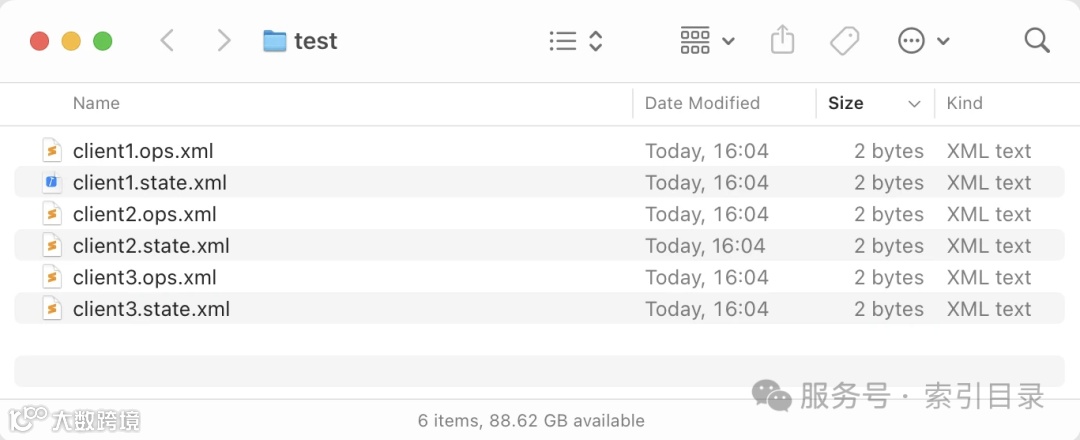Click the test folder icon in title
Image resolution: width=1080 pixels, height=440 pixels.
tap(275, 41)
